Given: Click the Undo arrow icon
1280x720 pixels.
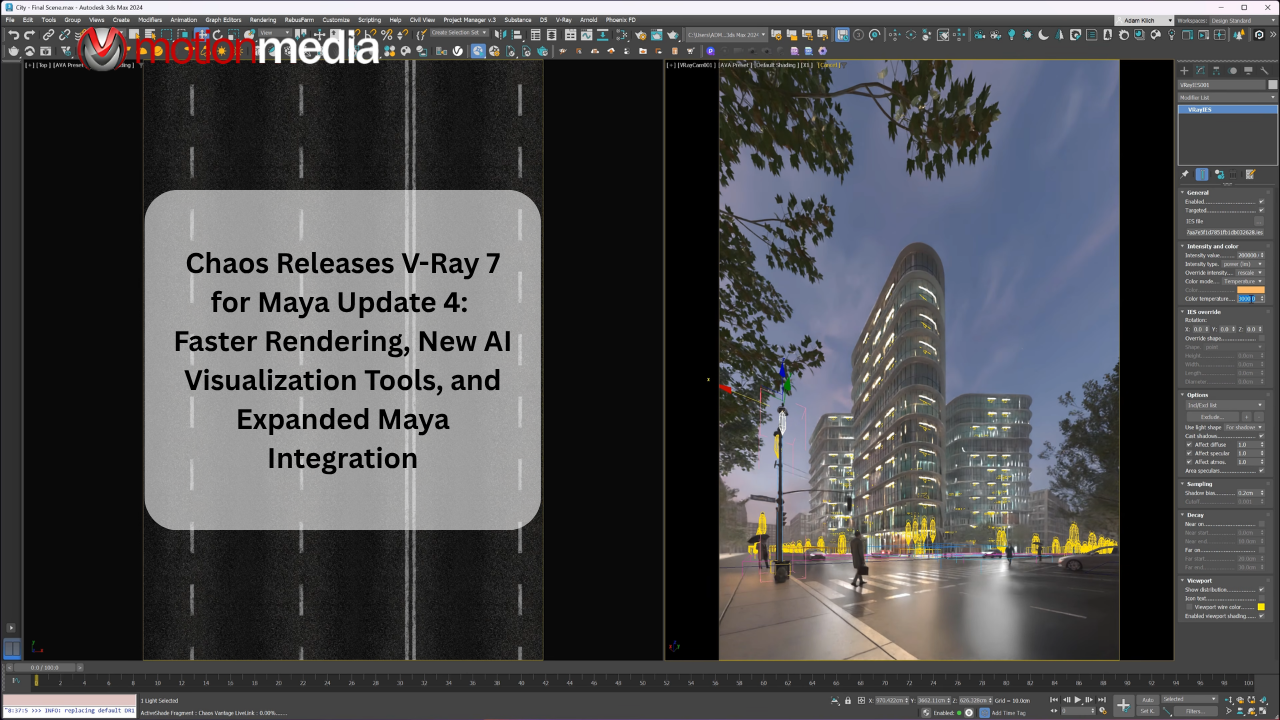Looking at the screenshot, I should 14,35.
